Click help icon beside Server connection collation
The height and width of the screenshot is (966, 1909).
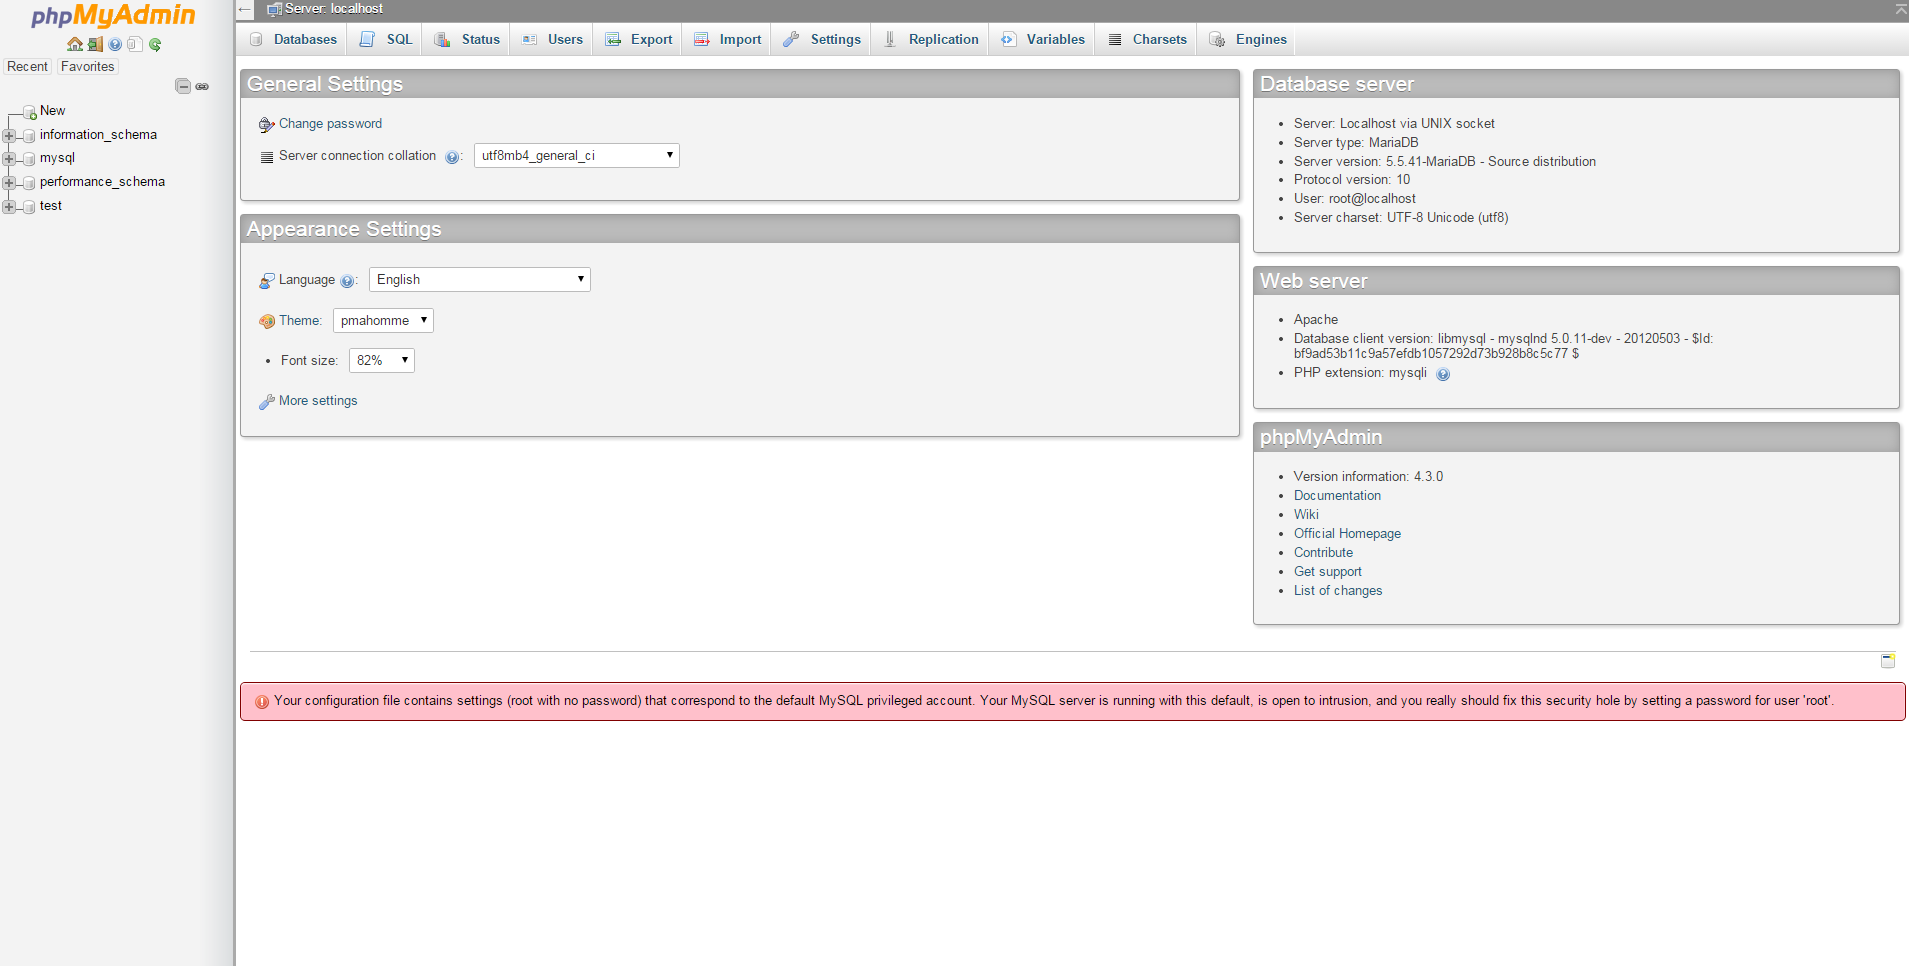[x=452, y=157]
